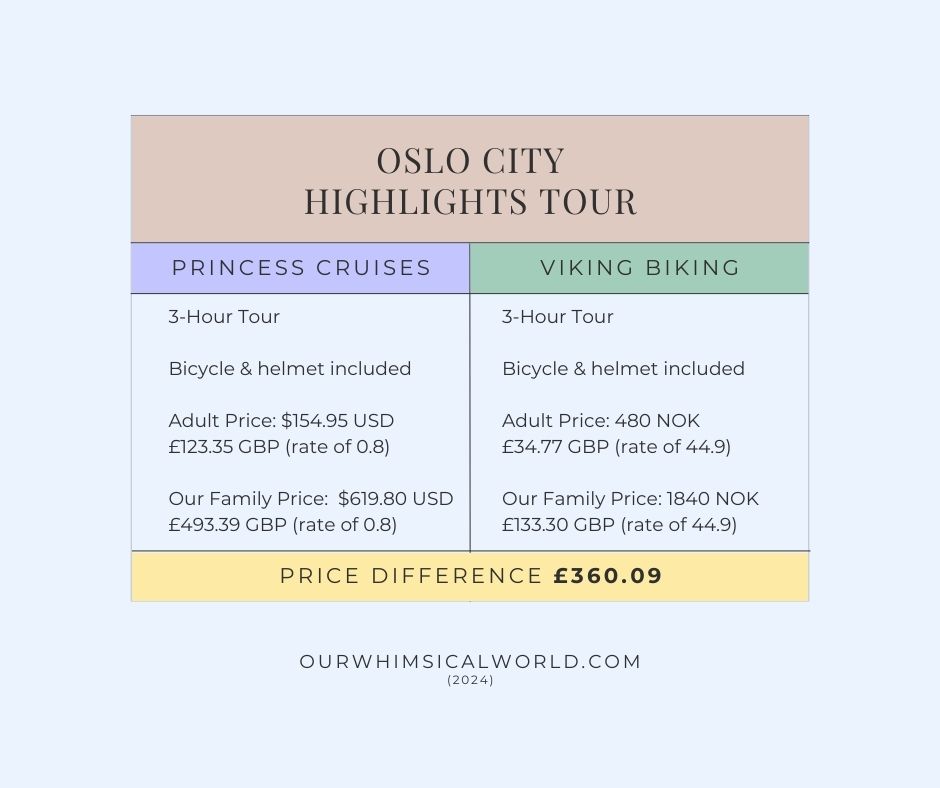Click Our Family Price $619.80 USD text
This screenshot has width=940, height=788.
coord(311,499)
